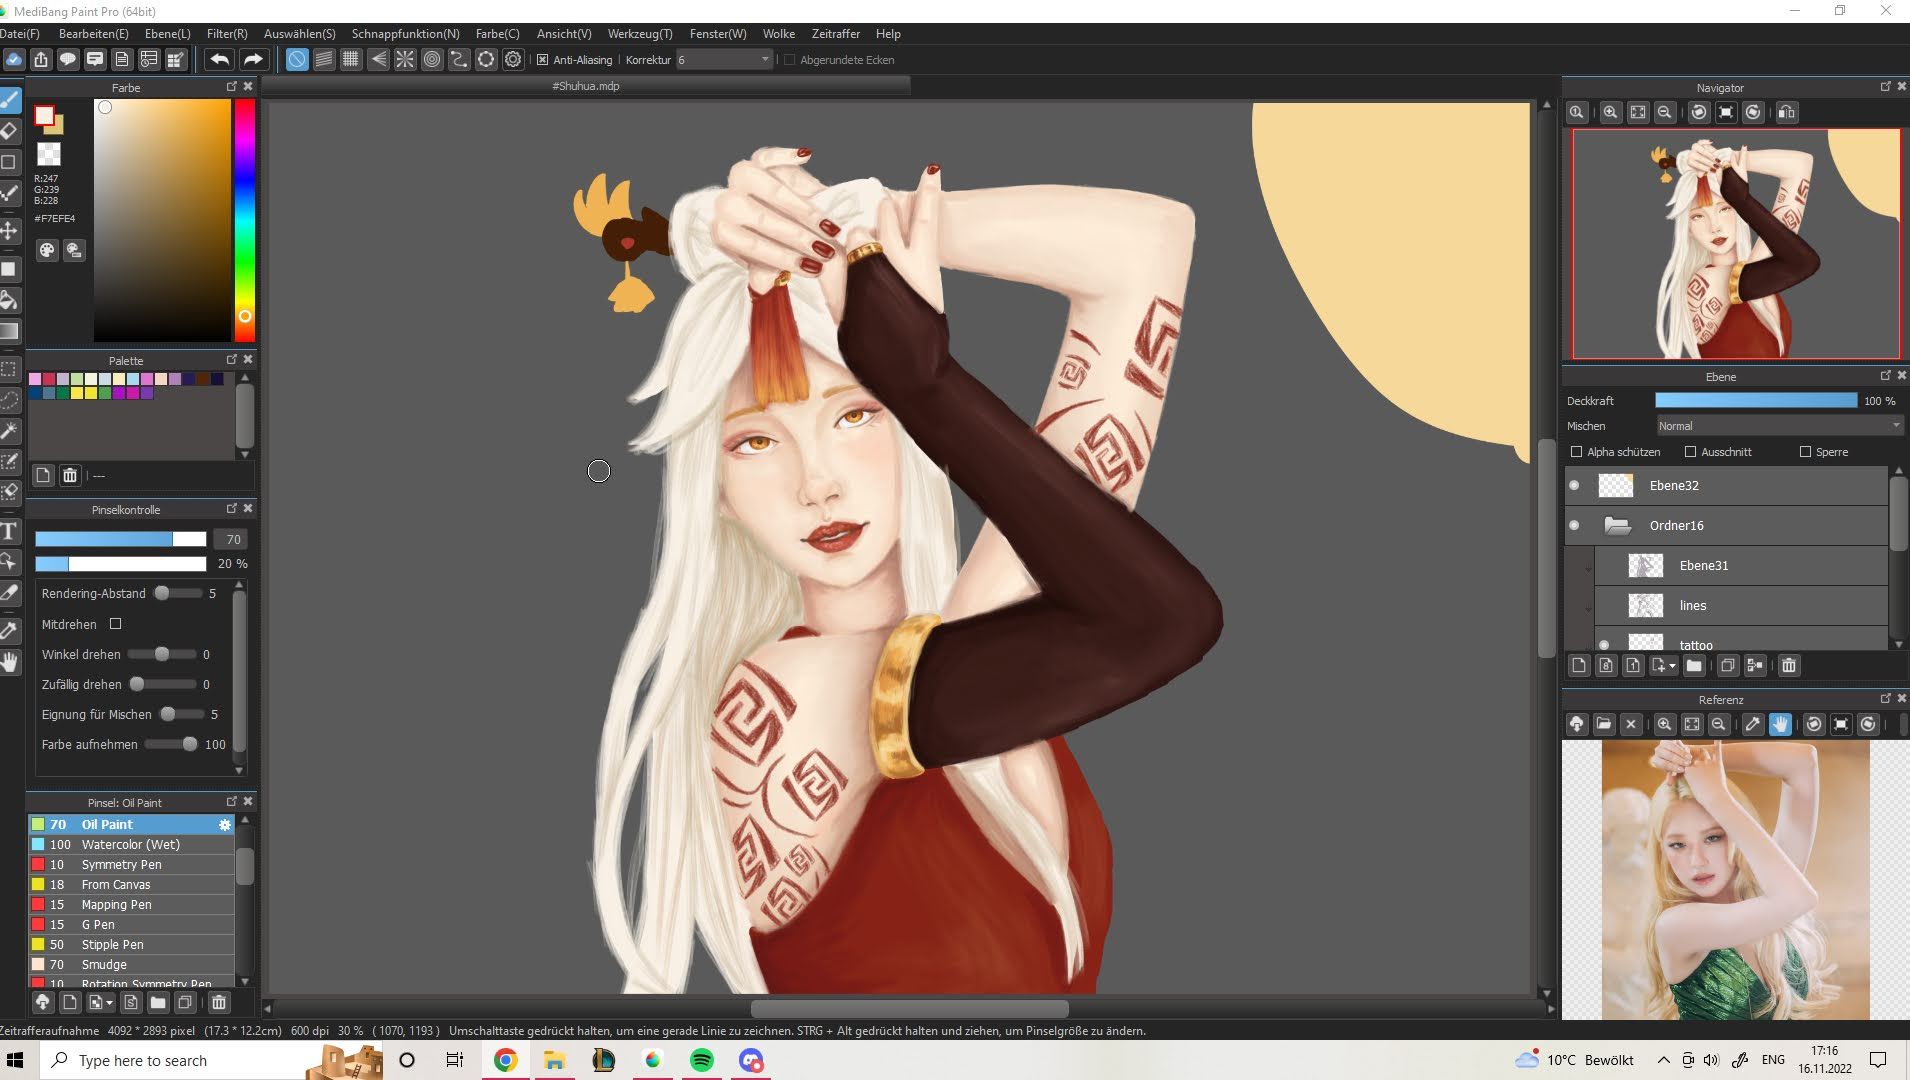This screenshot has width=1910, height=1080.
Task: Open the Zeitraffer menu
Action: point(834,33)
